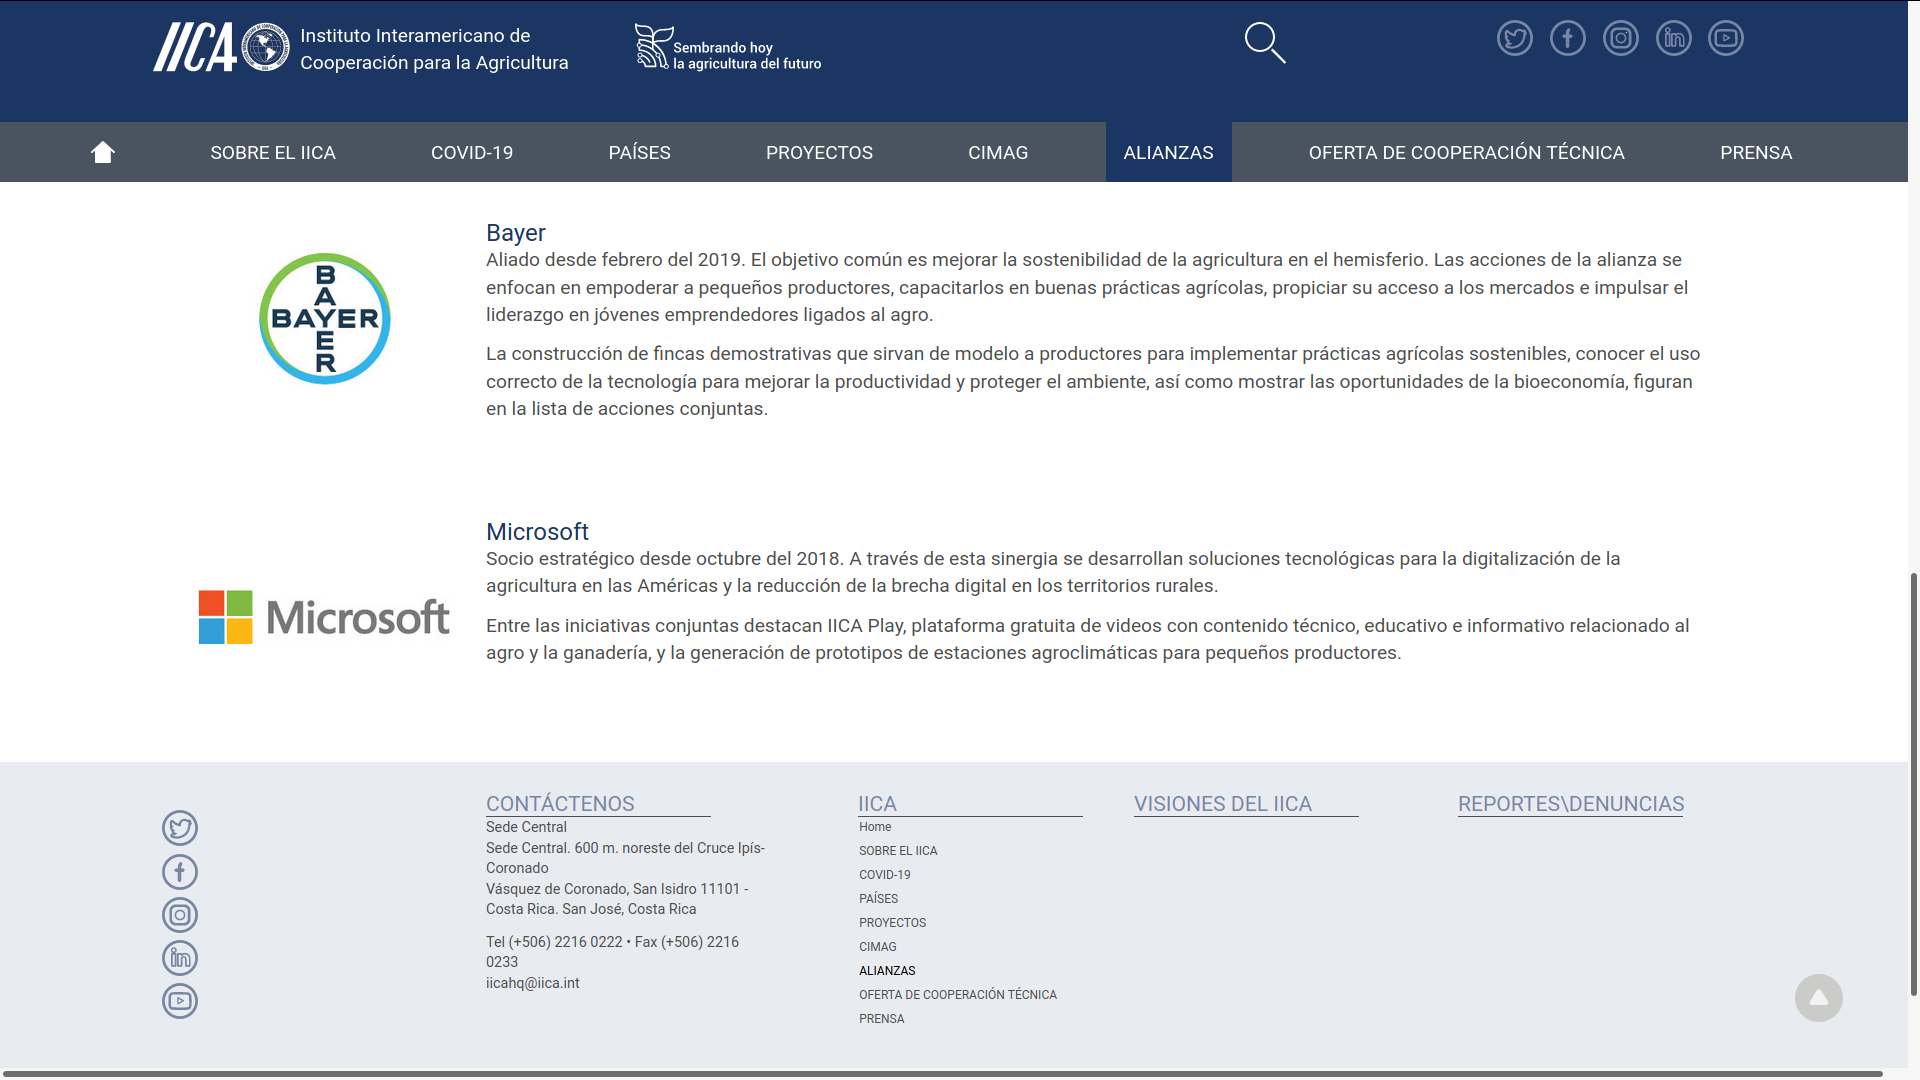Open Facebook icon in the header
The image size is (1920, 1080).
(x=1567, y=39)
